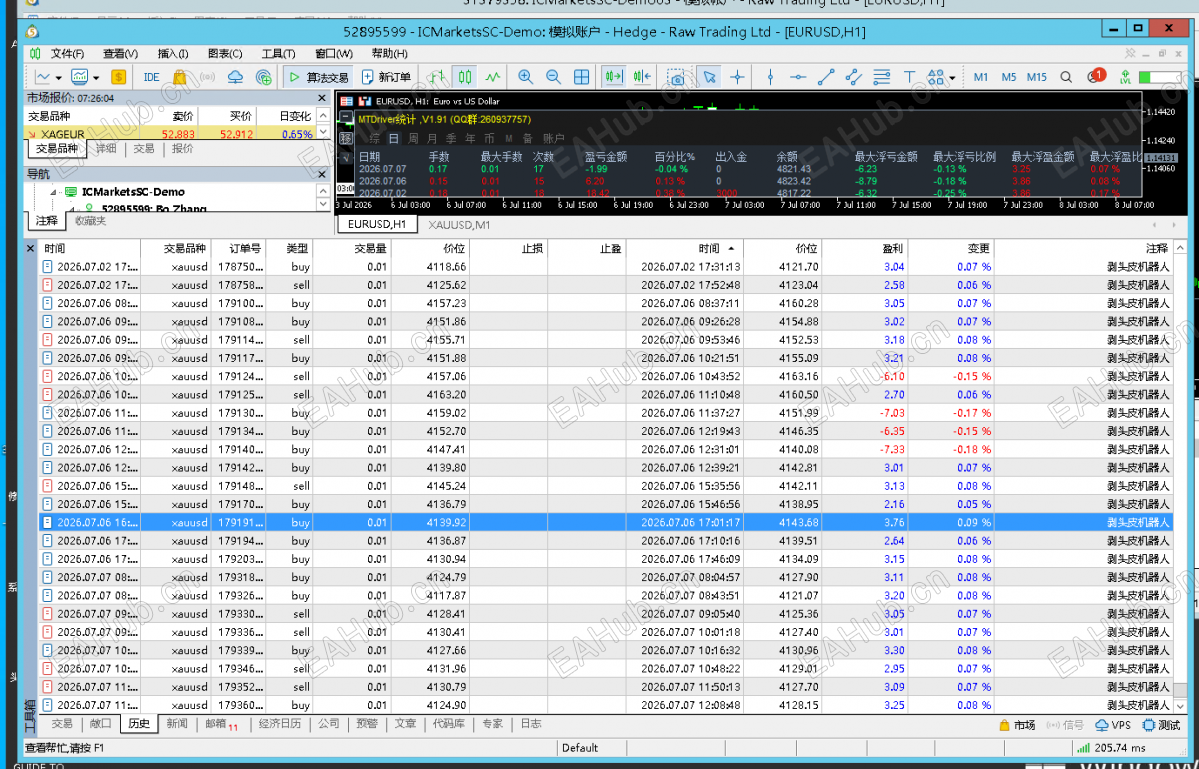Switch chart to bar chart style
Viewport: 1199px width, 769px height.
tap(437, 77)
